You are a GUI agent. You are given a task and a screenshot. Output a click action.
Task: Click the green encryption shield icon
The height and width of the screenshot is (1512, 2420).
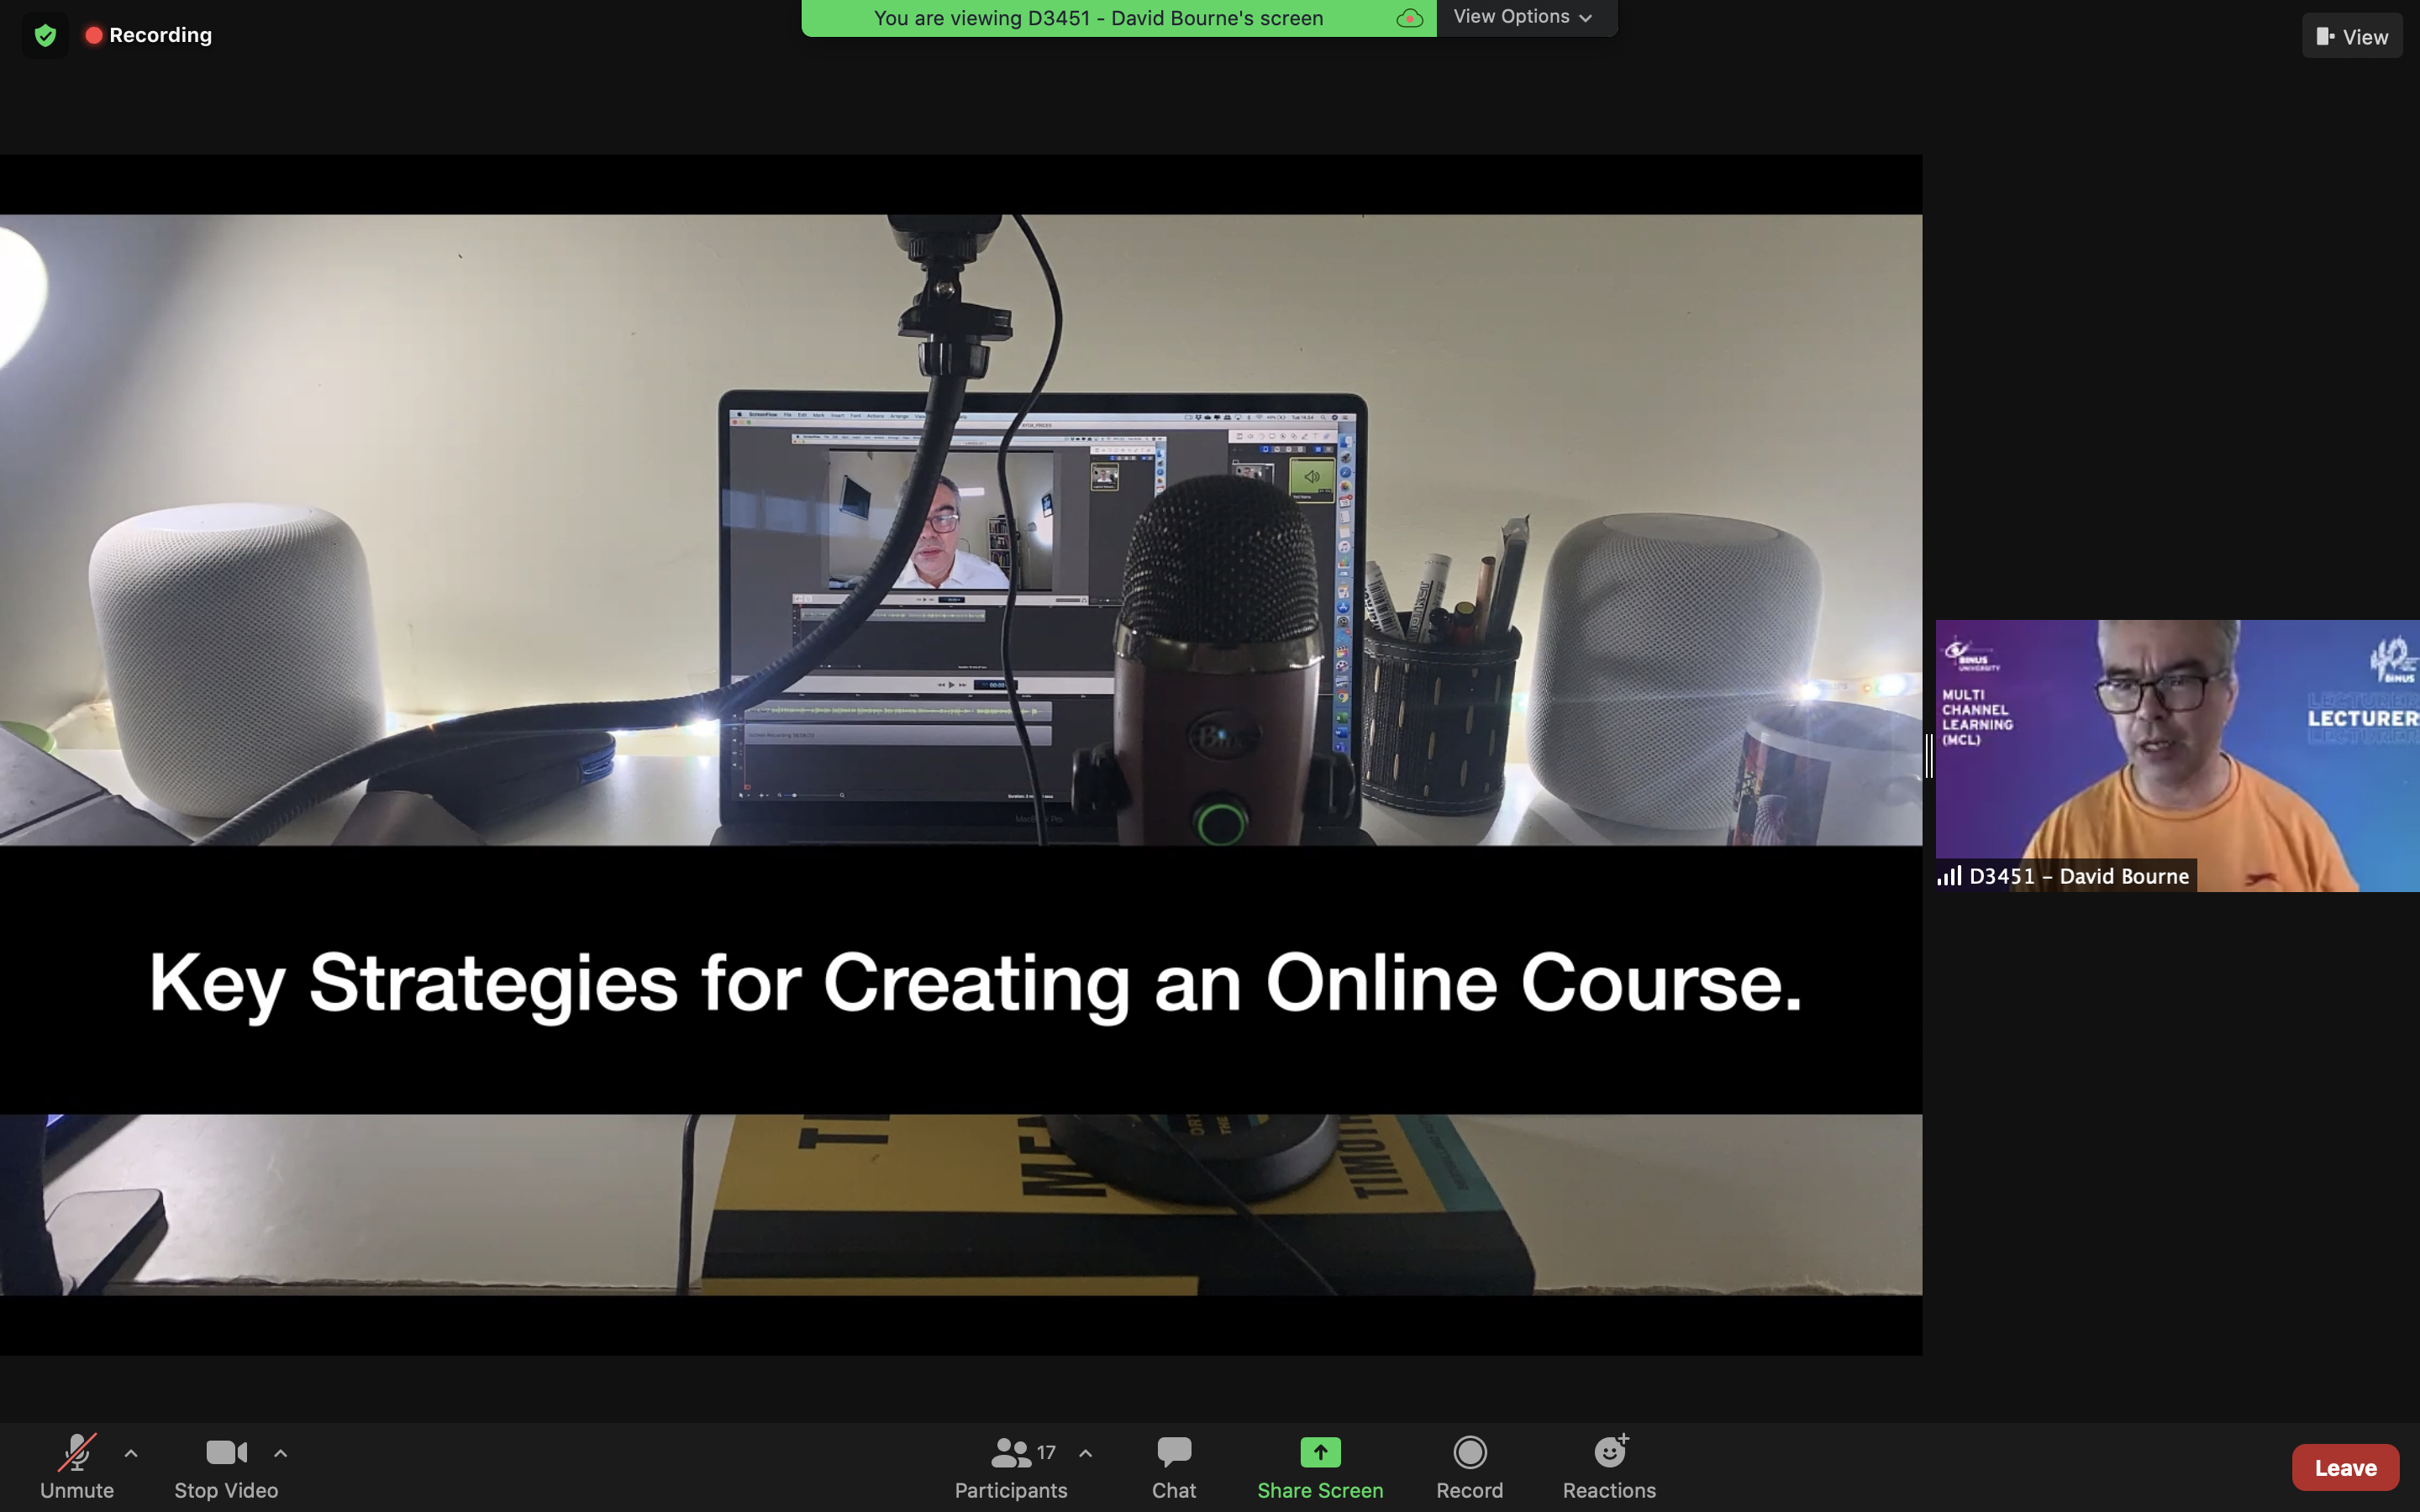45,36
